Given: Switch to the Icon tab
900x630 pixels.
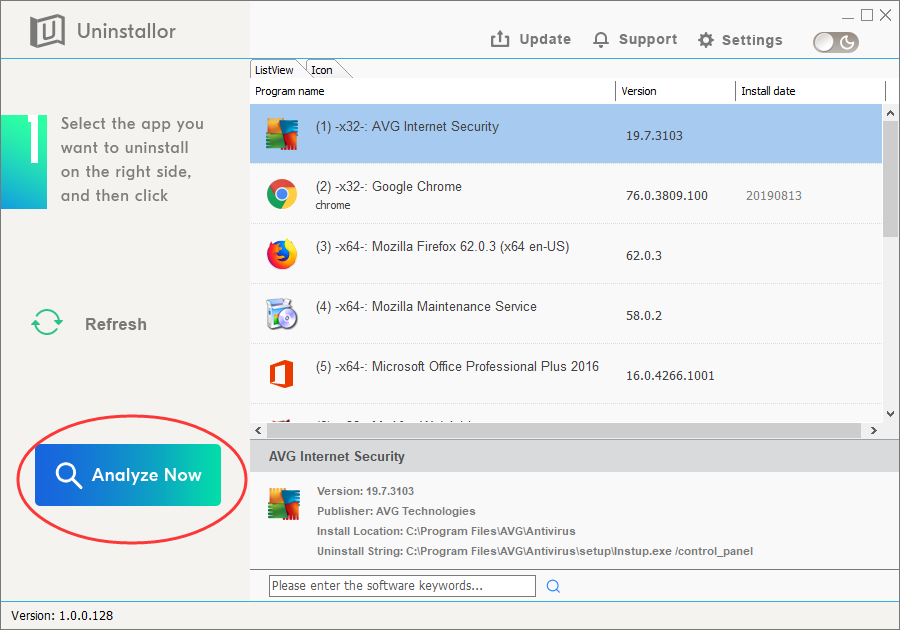Looking at the screenshot, I should click(x=322, y=70).
